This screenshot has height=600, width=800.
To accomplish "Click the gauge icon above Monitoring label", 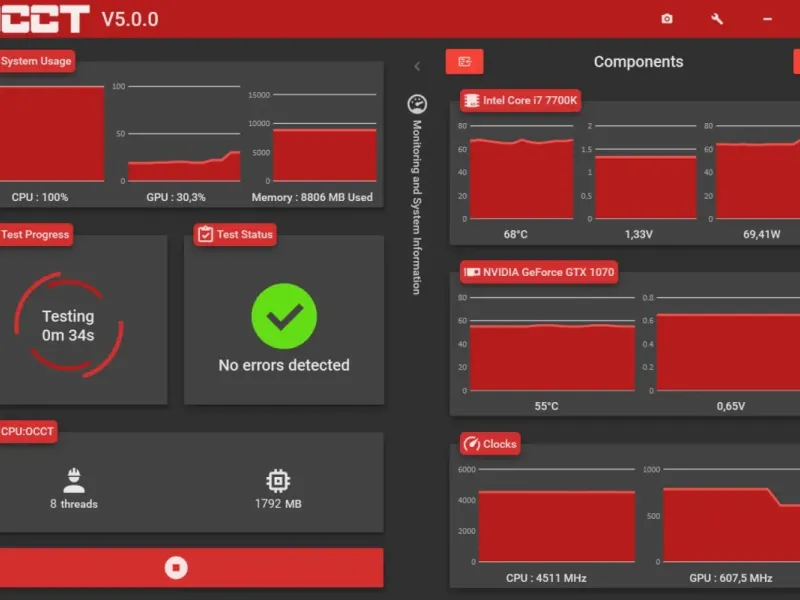I will 417,104.
